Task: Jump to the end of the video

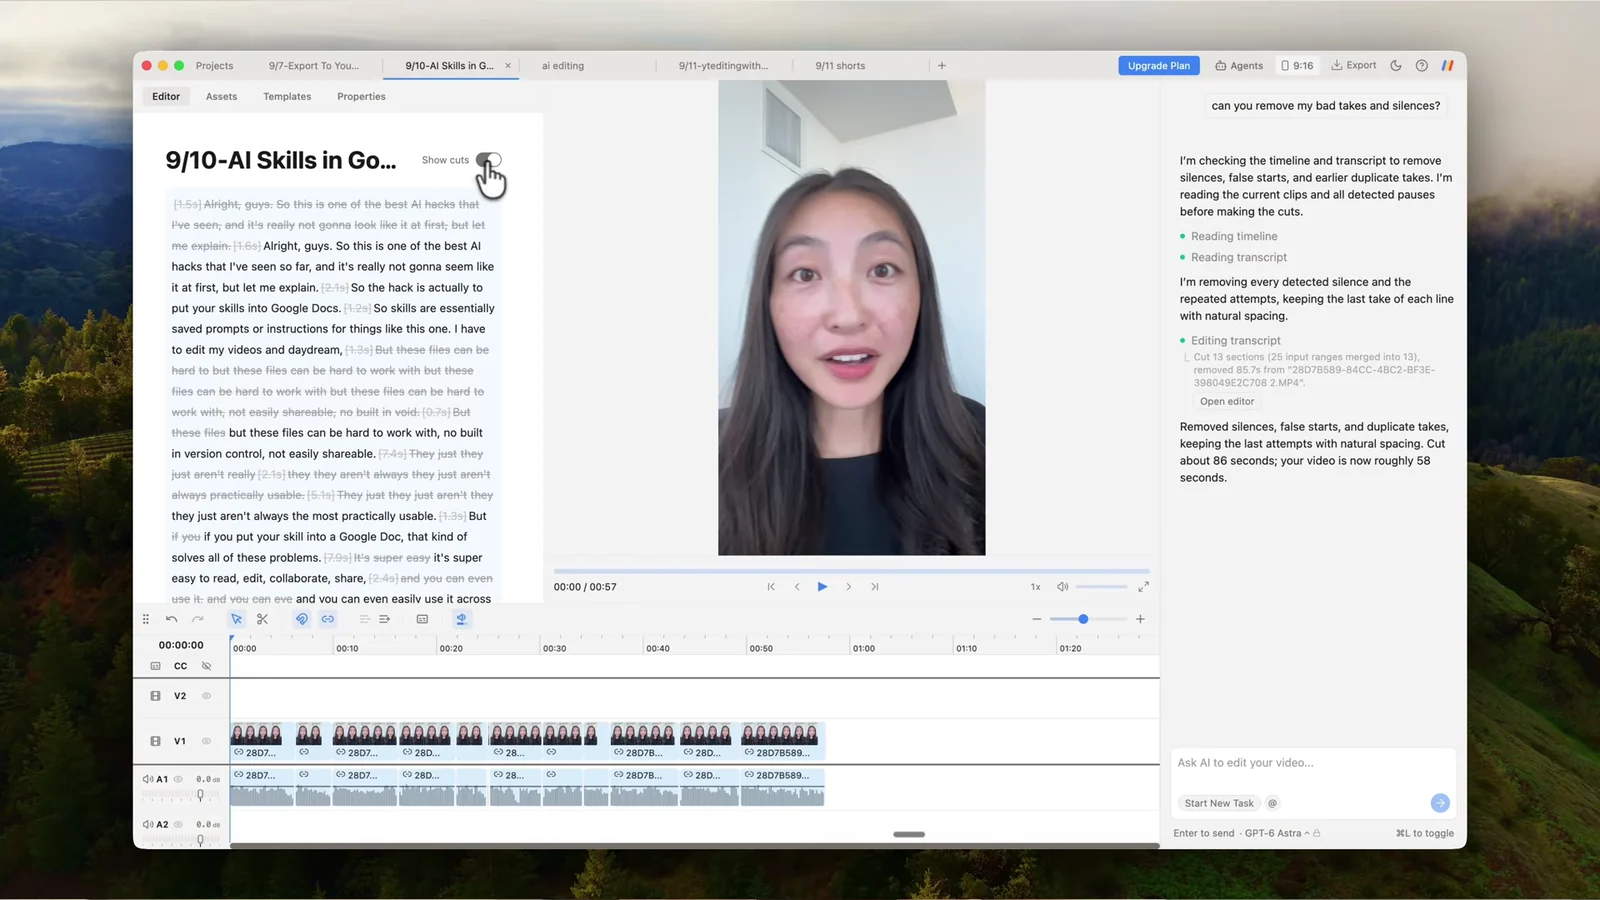Action: (x=875, y=587)
